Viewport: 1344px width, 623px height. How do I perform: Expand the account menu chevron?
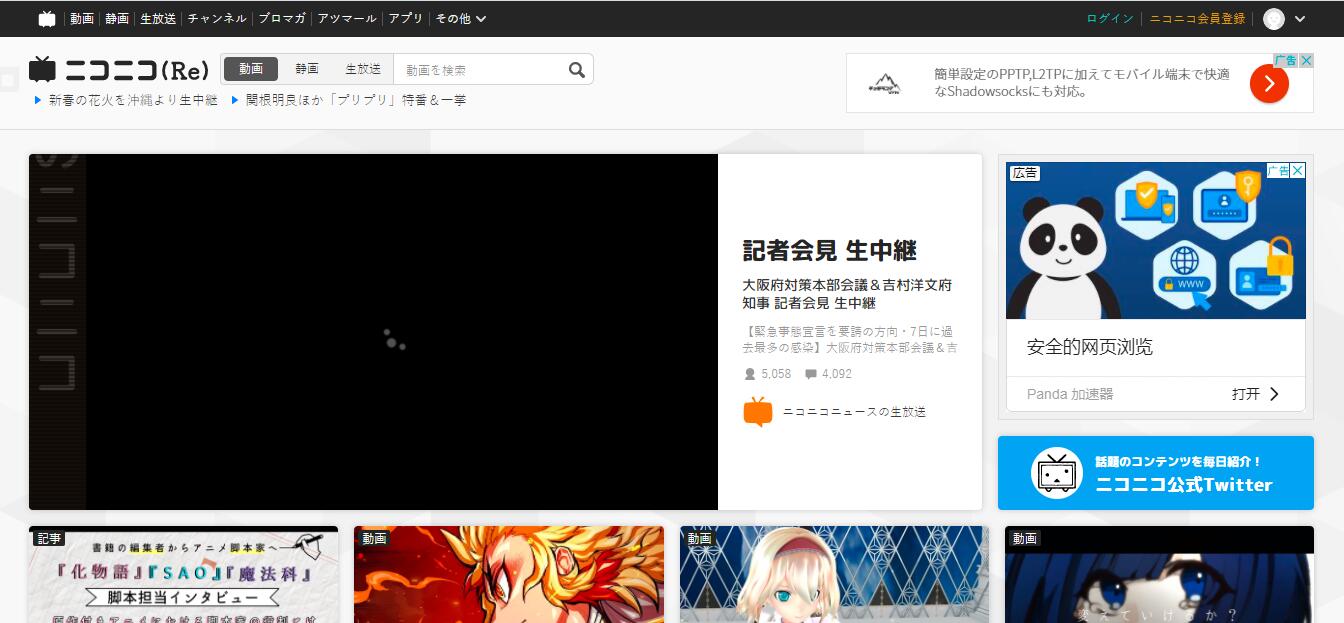pos(1300,19)
